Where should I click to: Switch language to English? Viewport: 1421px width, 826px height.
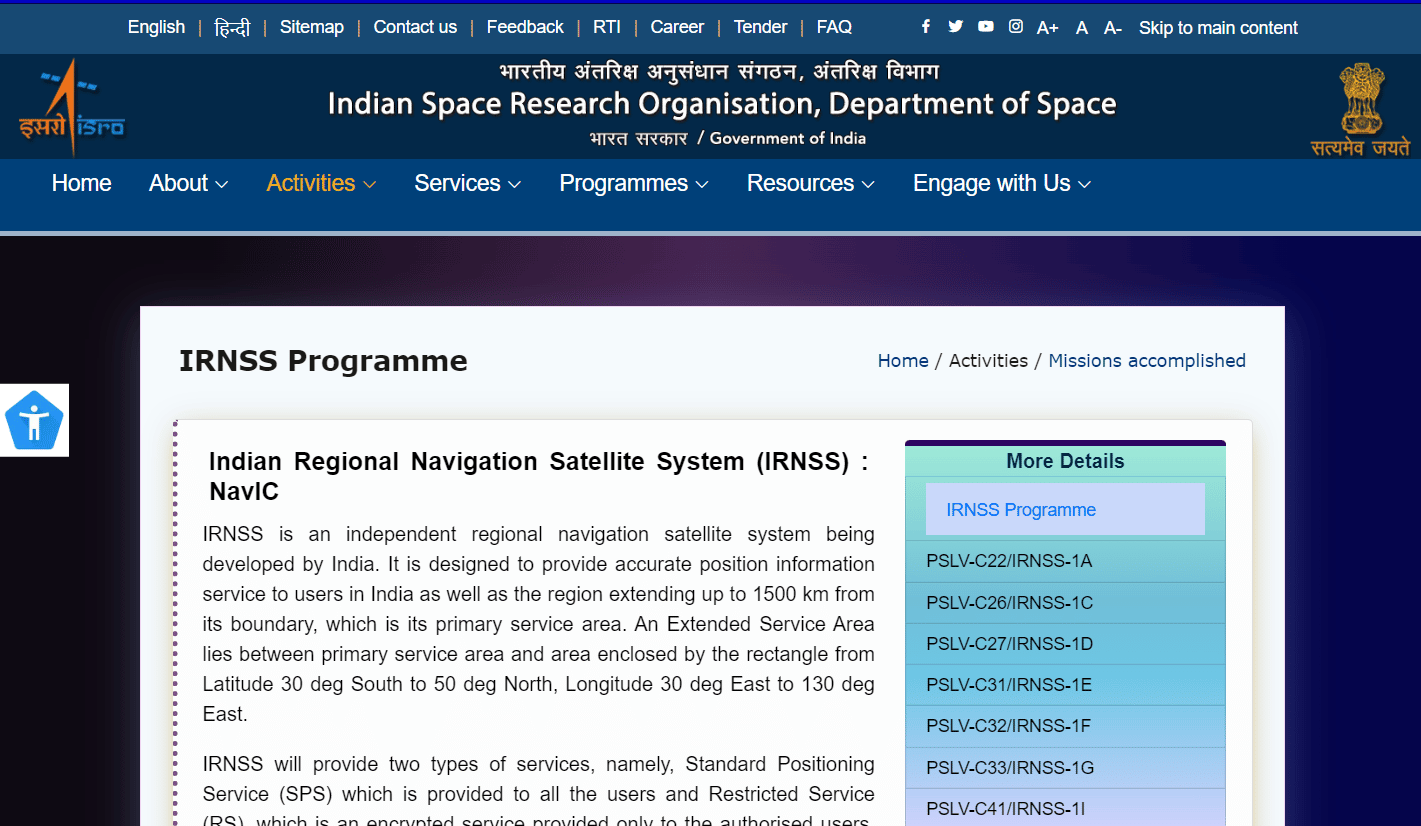pos(156,28)
